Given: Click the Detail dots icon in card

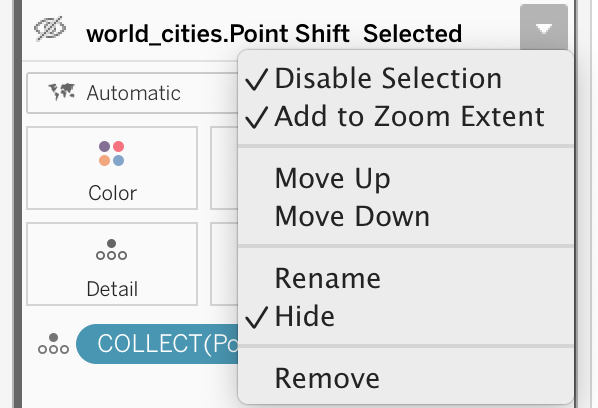Looking at the screenshot, I should (111, 250).
